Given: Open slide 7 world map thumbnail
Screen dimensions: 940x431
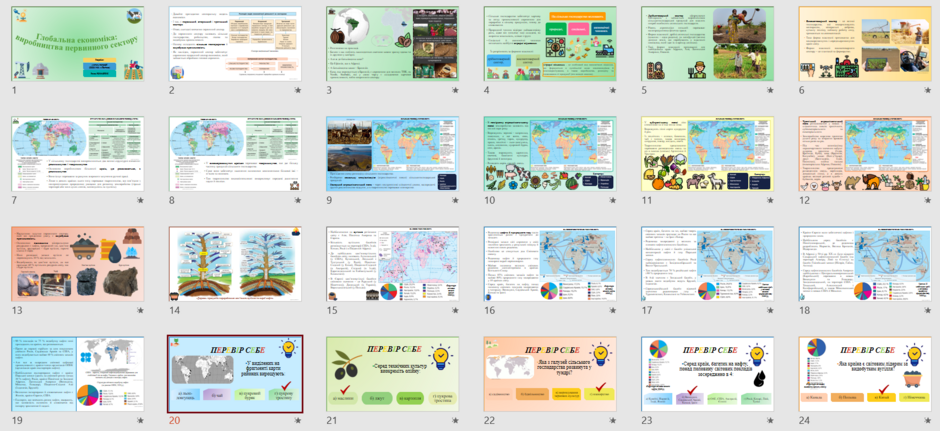Looking at the screenshot, I should point(77,154).
